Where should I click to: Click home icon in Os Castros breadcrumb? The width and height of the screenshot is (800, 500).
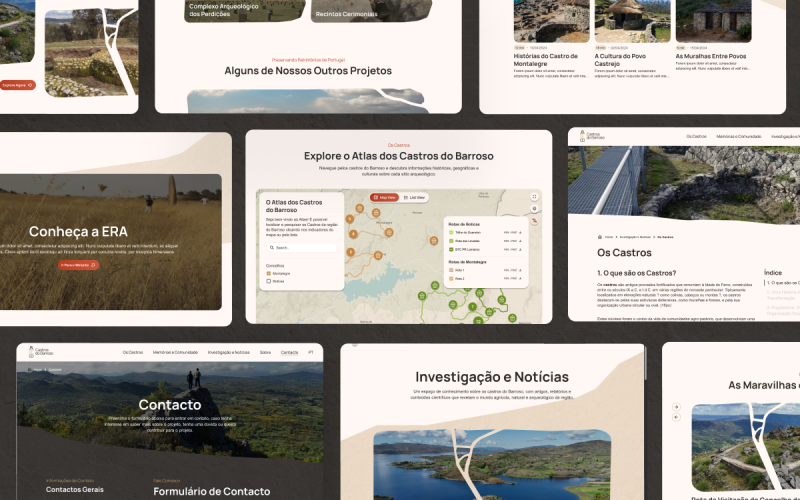(599, 237)
